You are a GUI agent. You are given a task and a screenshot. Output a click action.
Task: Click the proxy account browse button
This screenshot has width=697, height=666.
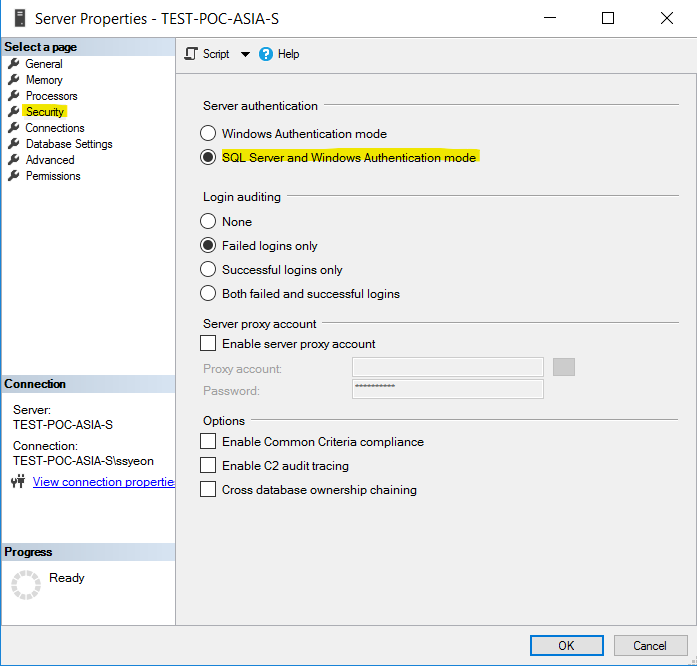pyautogui.click(x=564, y=367)
